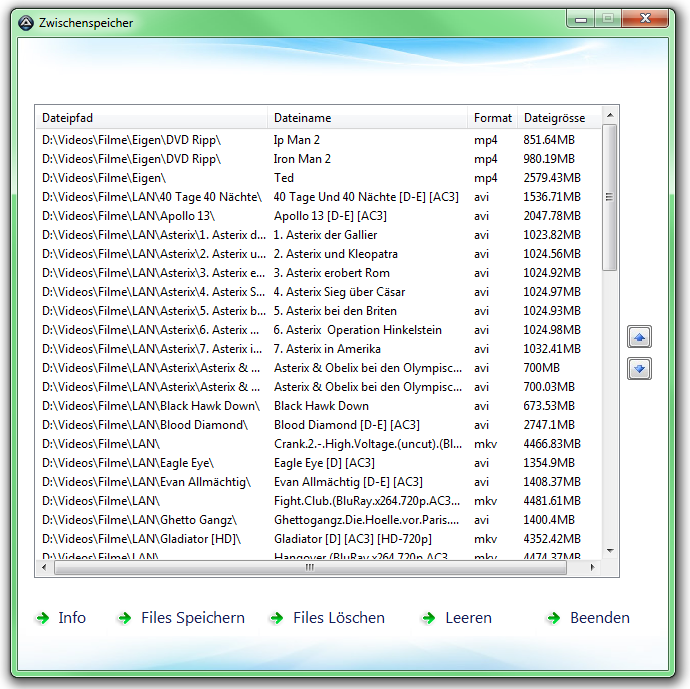Click the move-down arrow icon
This screenshot has width=690, height=689.
[639, 369]
